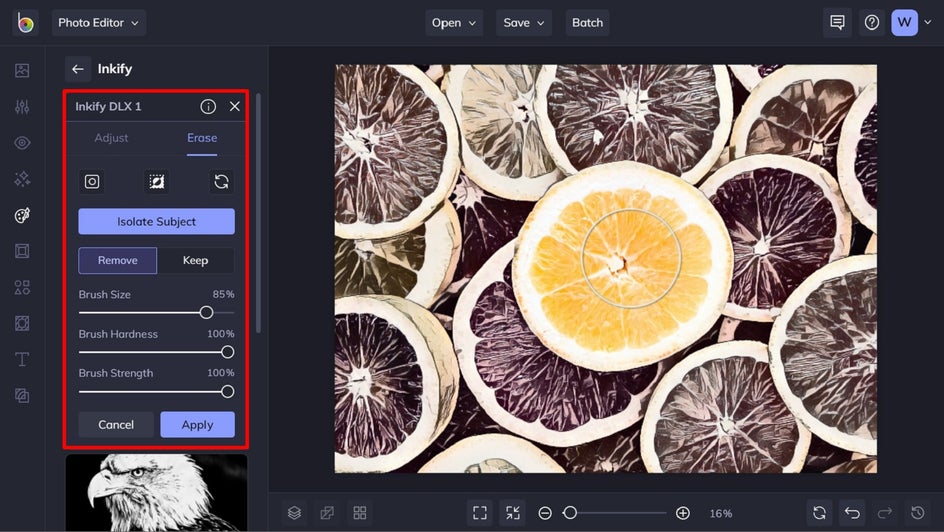Screen dimensions: 944x532
Task: Close the Inkify DLX 1 panel
Action: pos(235,107)
